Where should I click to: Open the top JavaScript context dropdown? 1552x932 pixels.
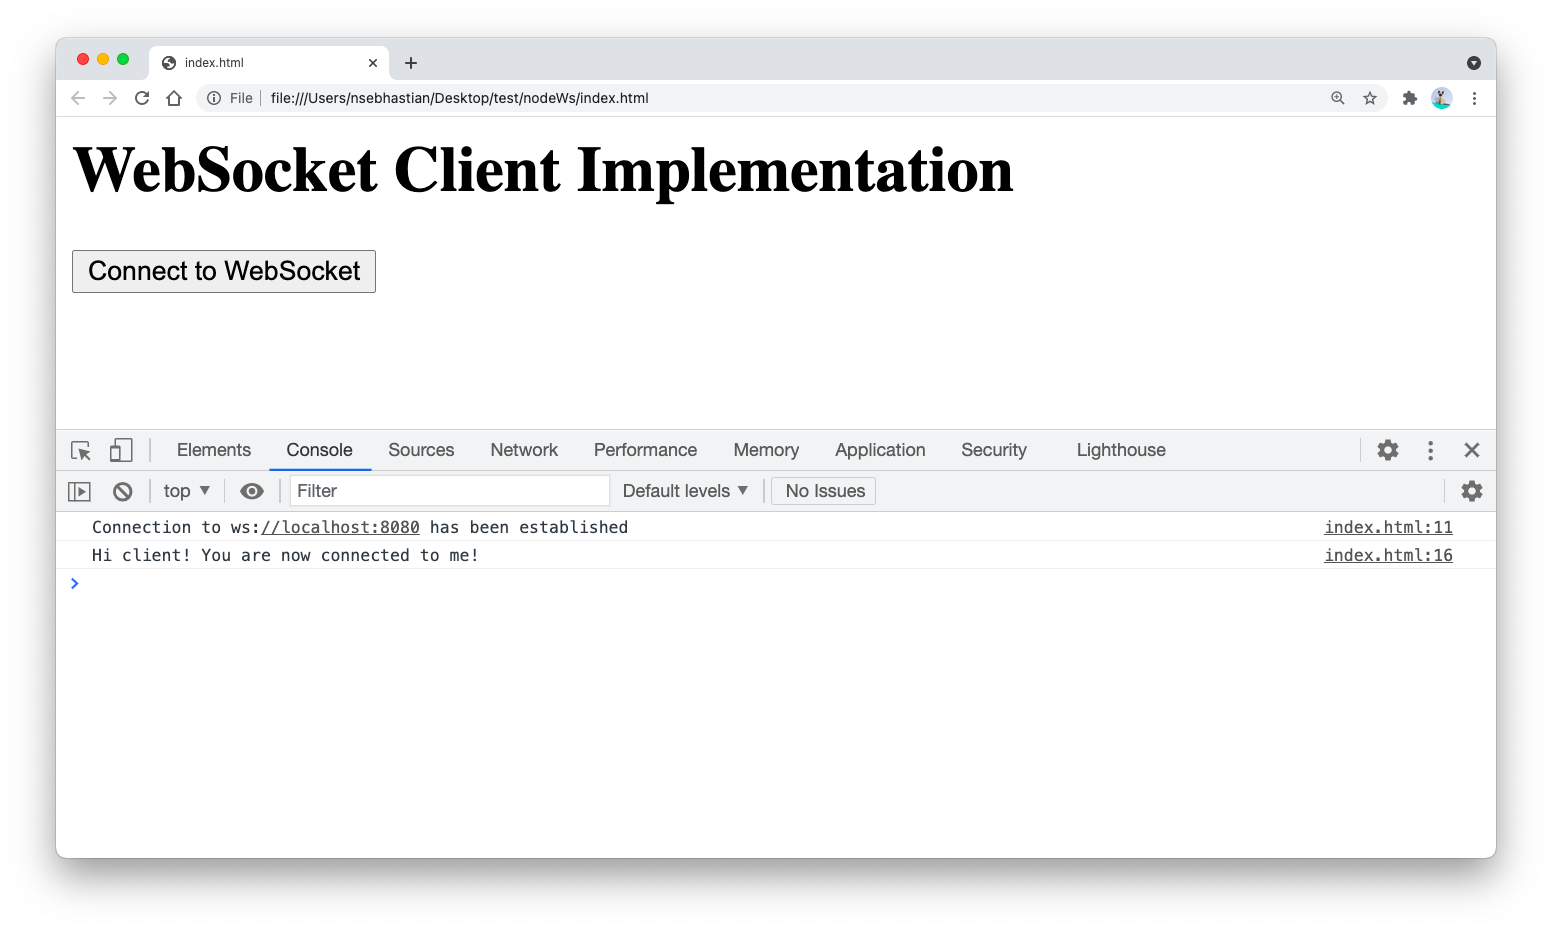187,491
